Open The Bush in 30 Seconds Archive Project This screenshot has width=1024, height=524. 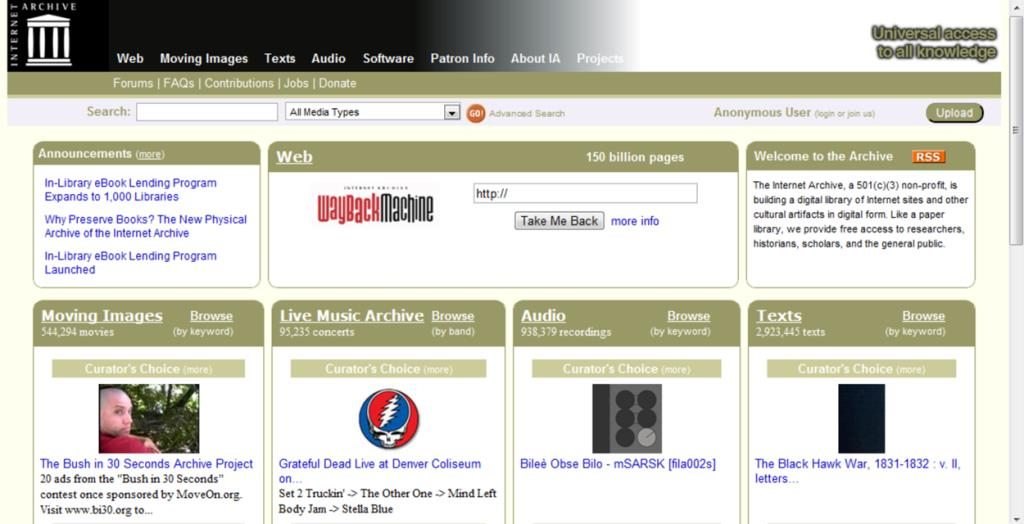click(146, 464)
